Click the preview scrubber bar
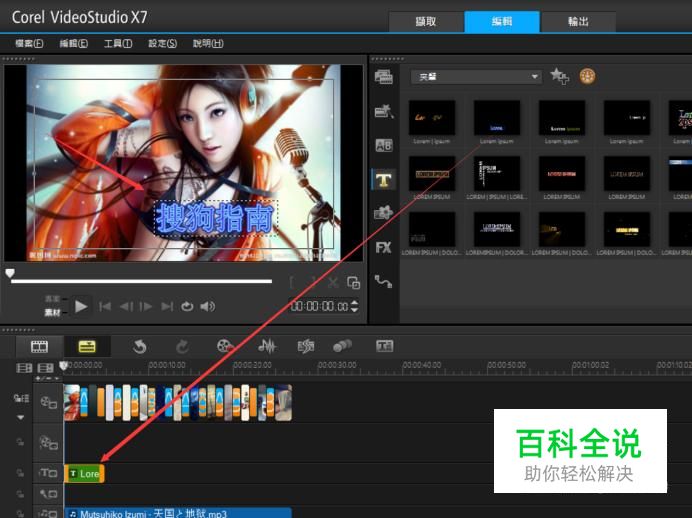The image size is (692, 518). point(141,281)
